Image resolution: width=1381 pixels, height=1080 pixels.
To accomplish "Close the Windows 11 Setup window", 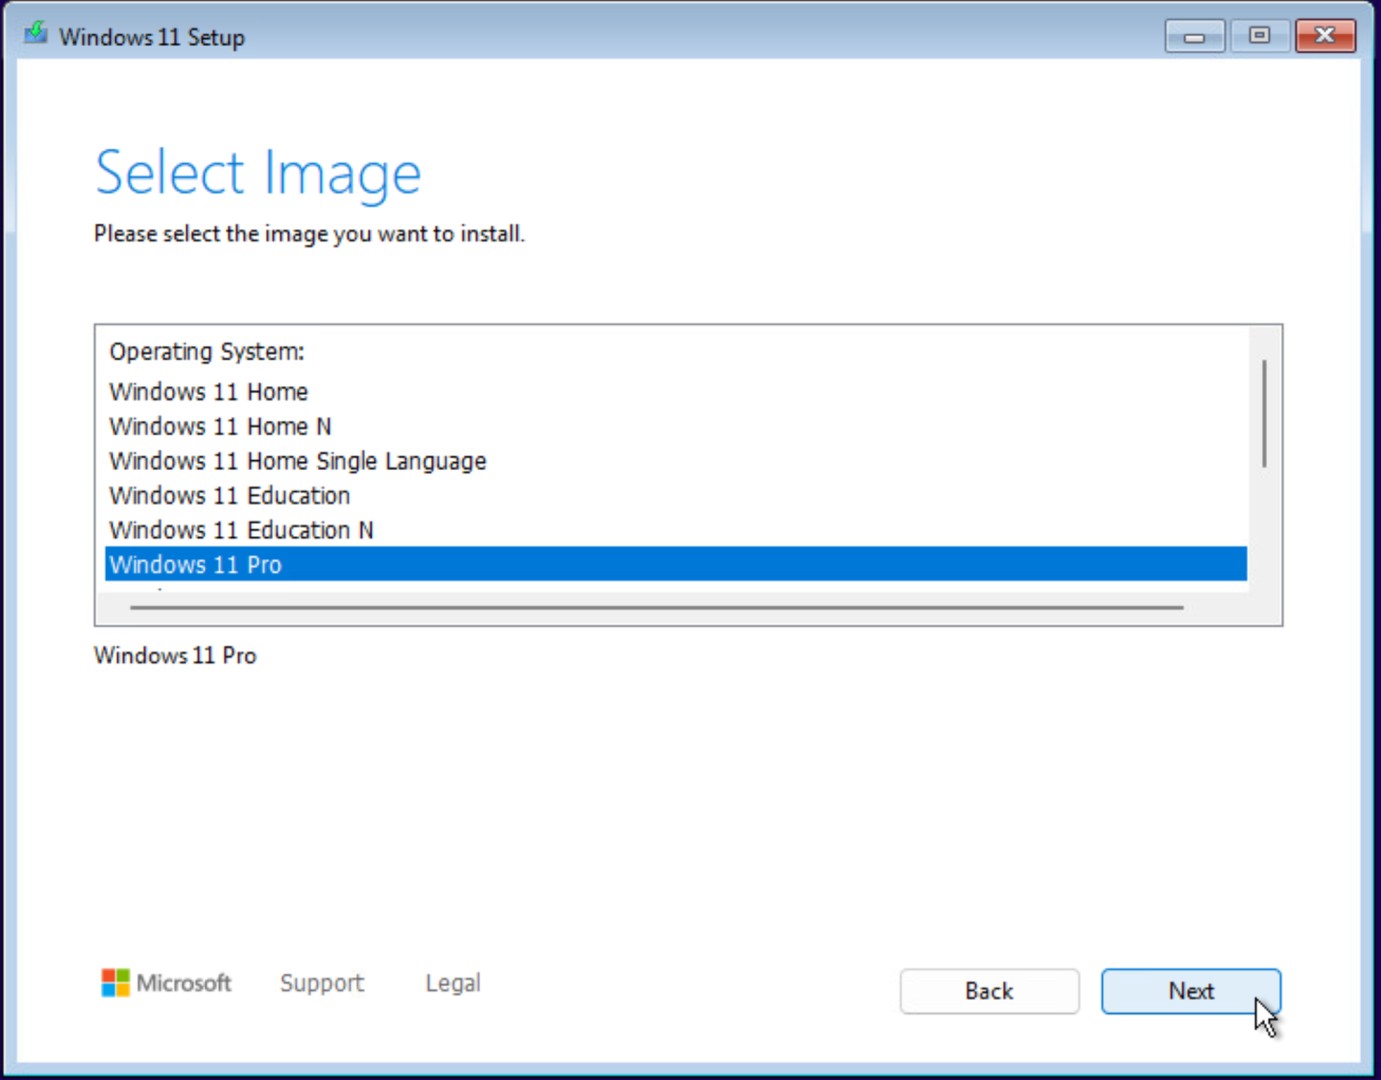I will pyautogui.click(x=1325, y=36).
